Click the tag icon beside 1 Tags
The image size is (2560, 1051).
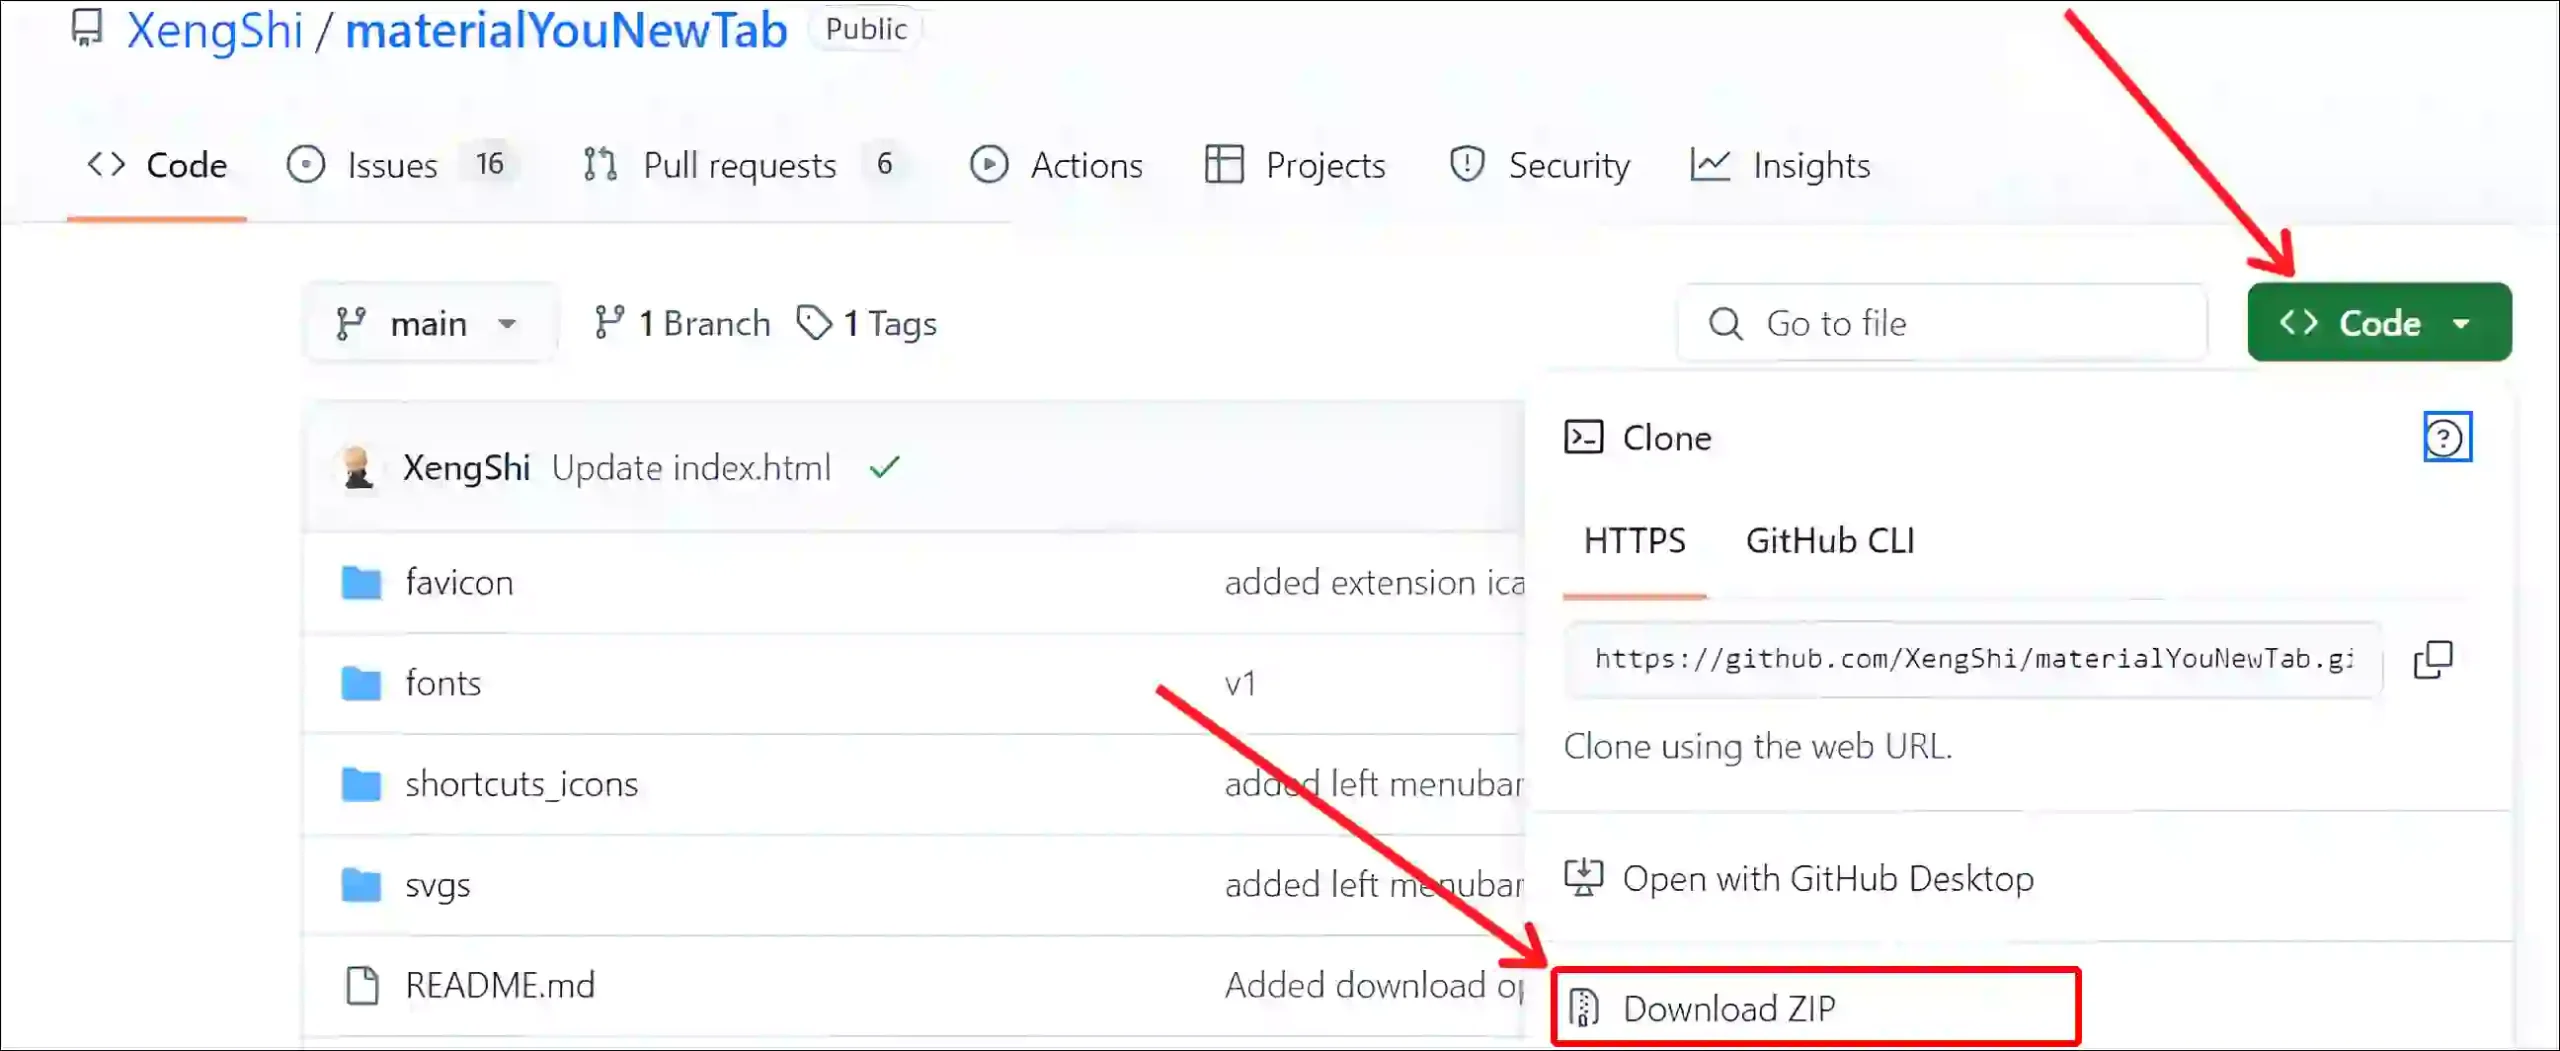coord(814,322)
